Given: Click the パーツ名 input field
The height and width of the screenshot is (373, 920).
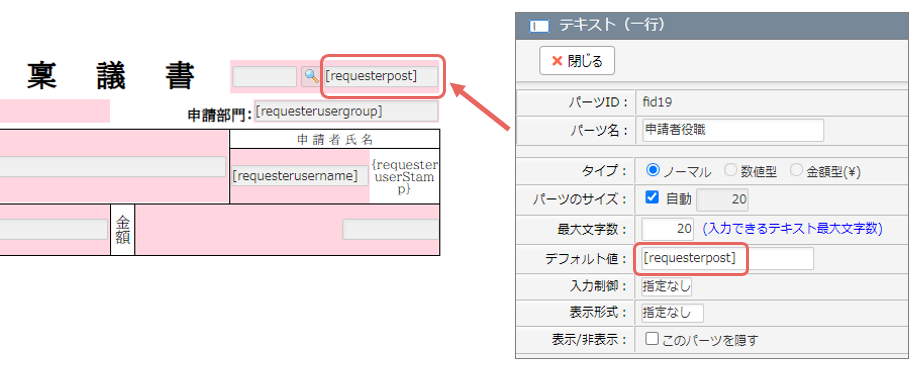Looking at the screenshot, I should coord(732,130).
